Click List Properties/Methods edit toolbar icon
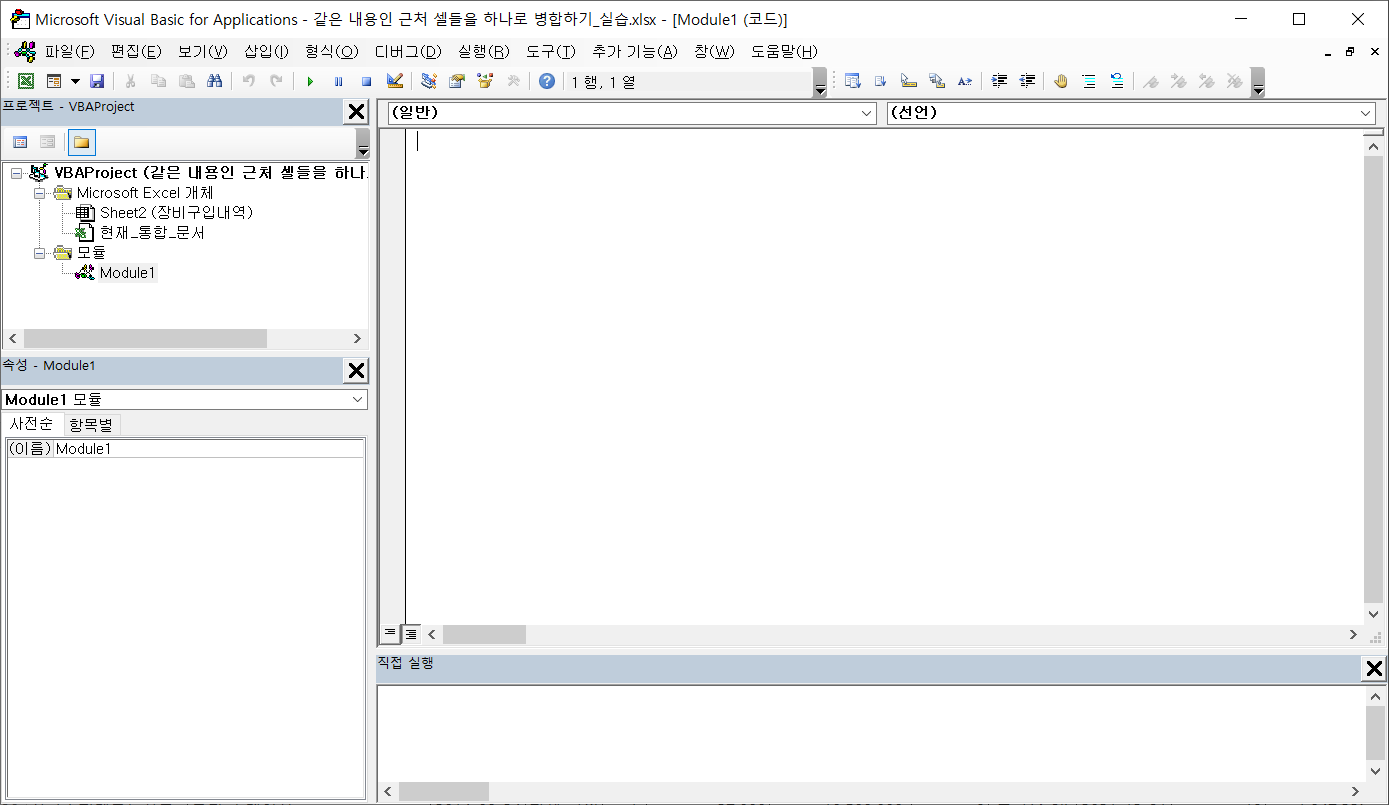 [x=853, y=81]
